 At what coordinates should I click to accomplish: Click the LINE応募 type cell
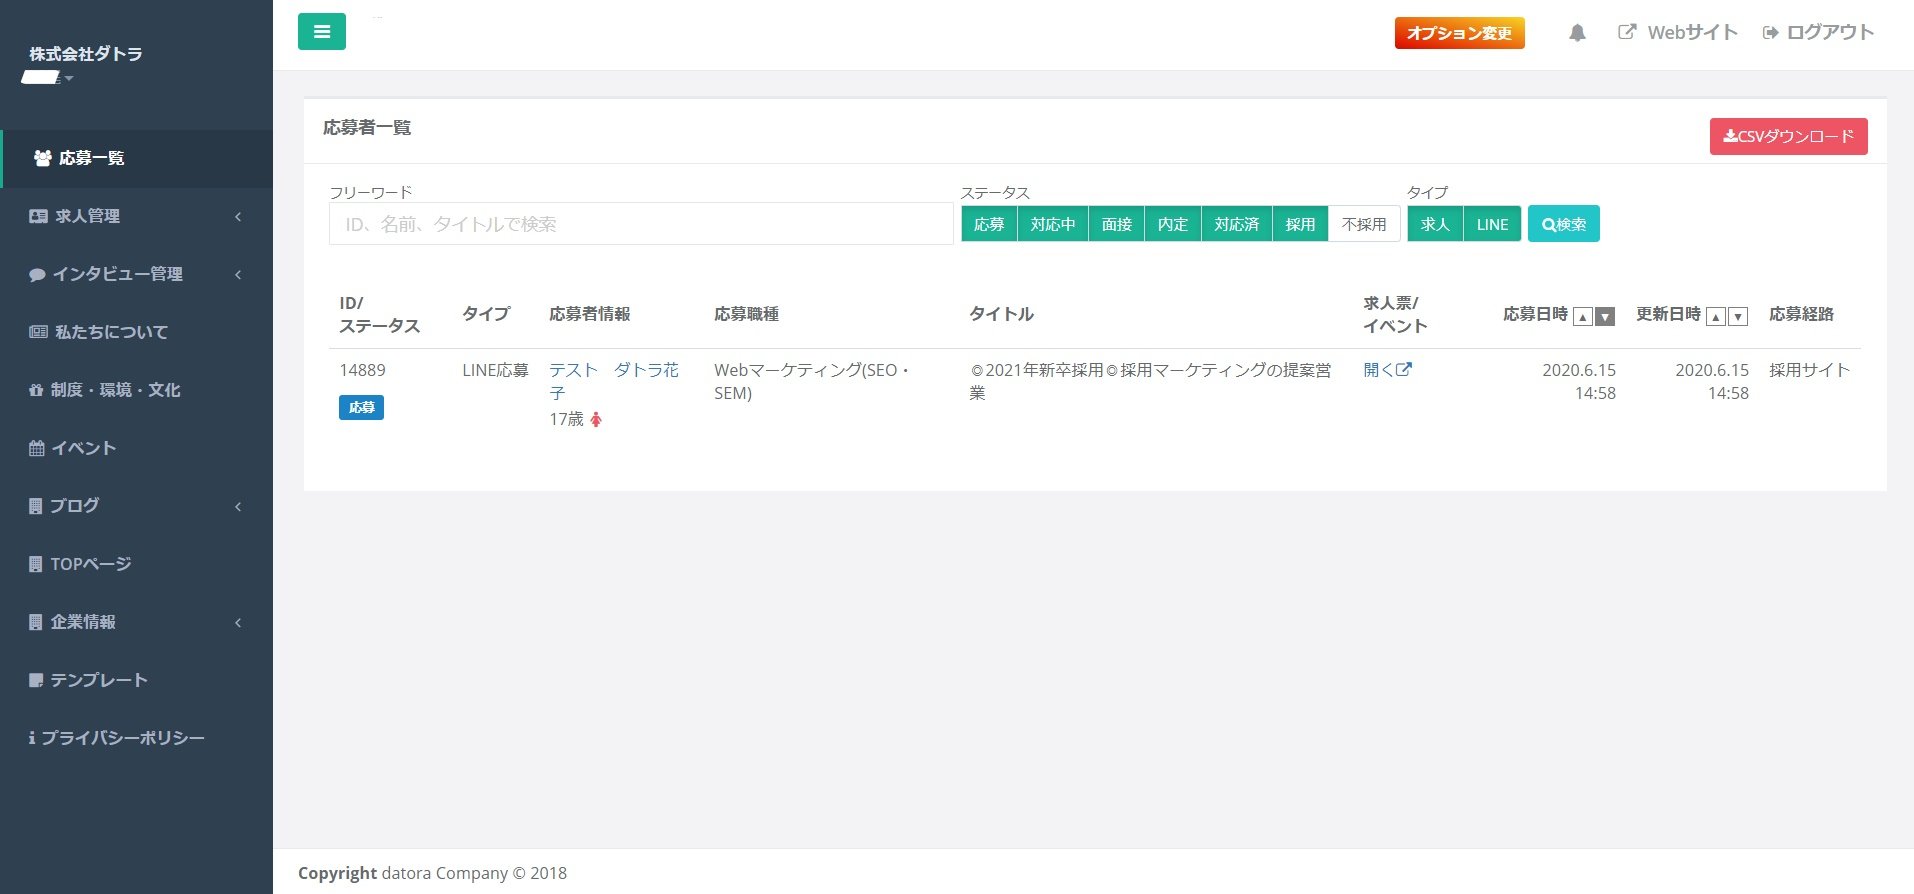(x=495, y=370)
